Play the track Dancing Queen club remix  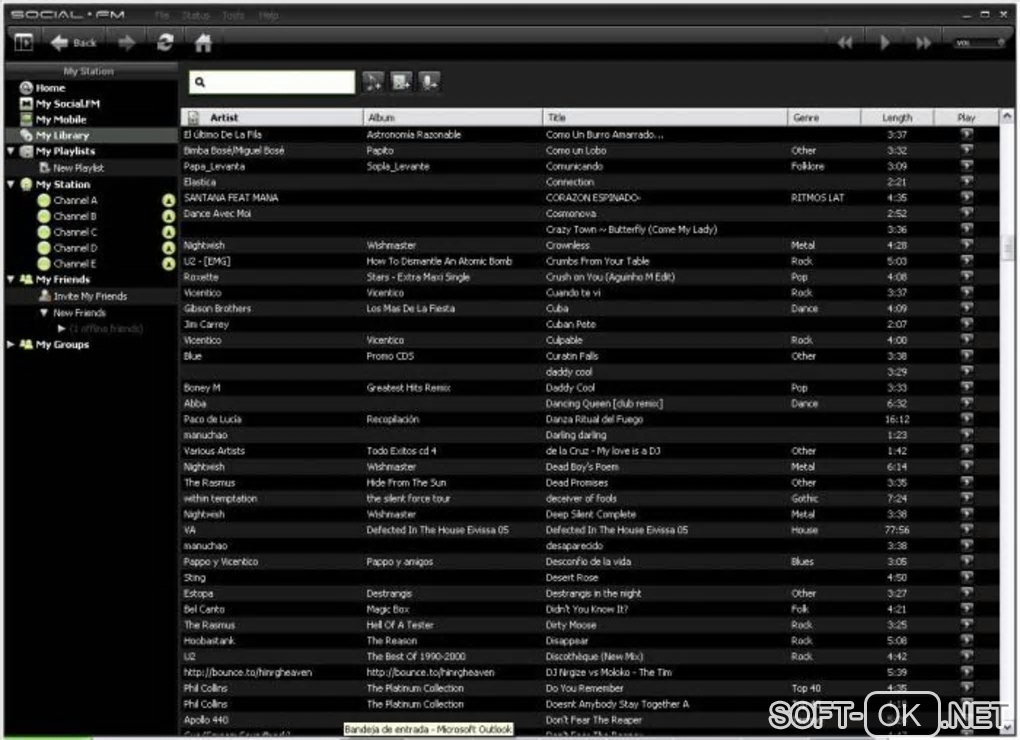(967, 403)
